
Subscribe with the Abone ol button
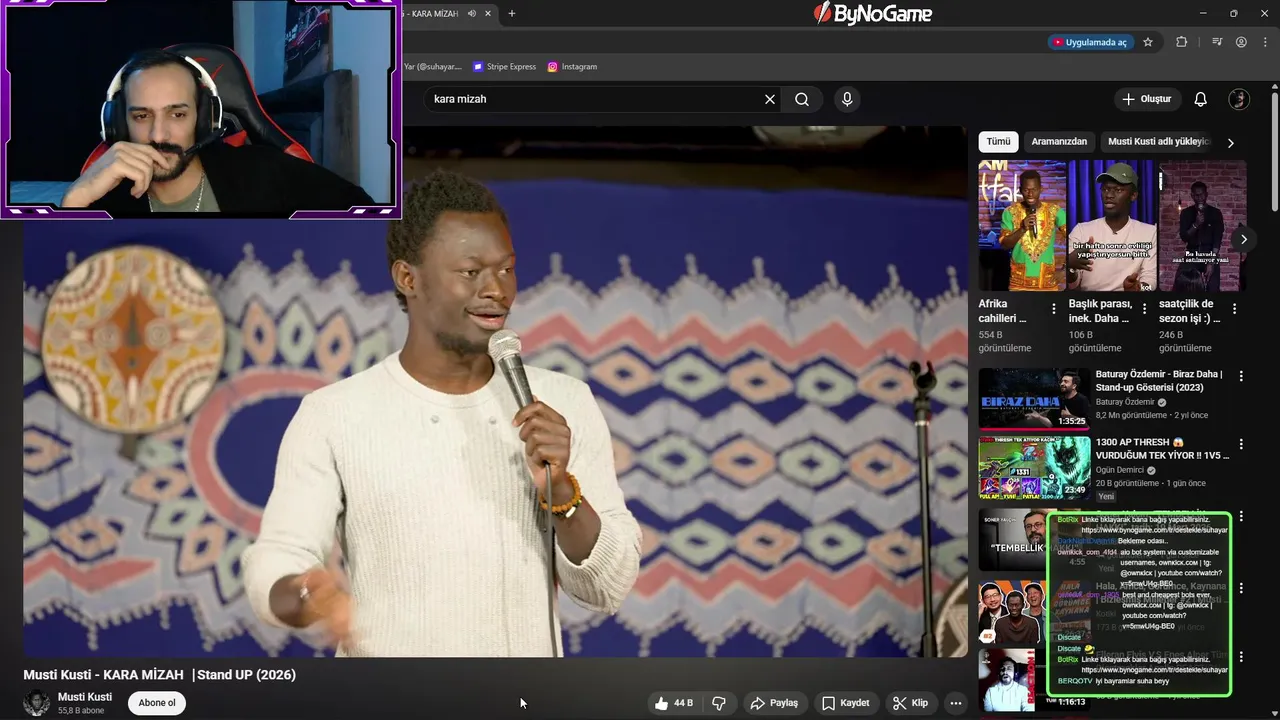click(x=157, y=703)
